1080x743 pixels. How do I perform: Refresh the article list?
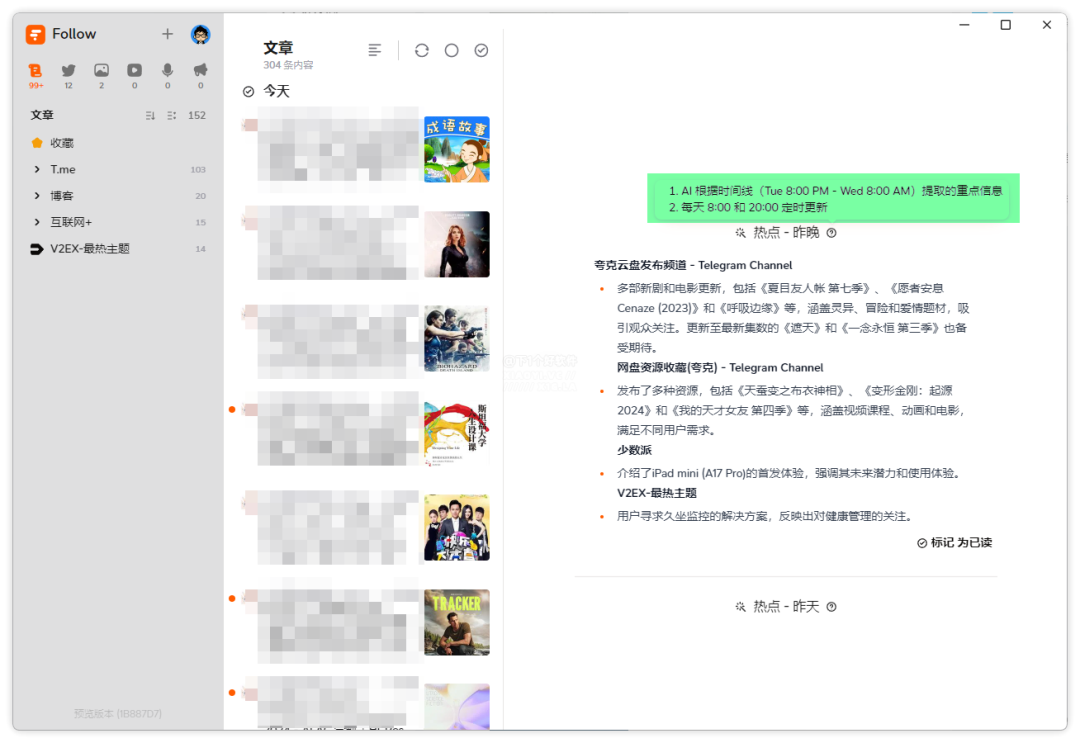(x=422, y=50)
